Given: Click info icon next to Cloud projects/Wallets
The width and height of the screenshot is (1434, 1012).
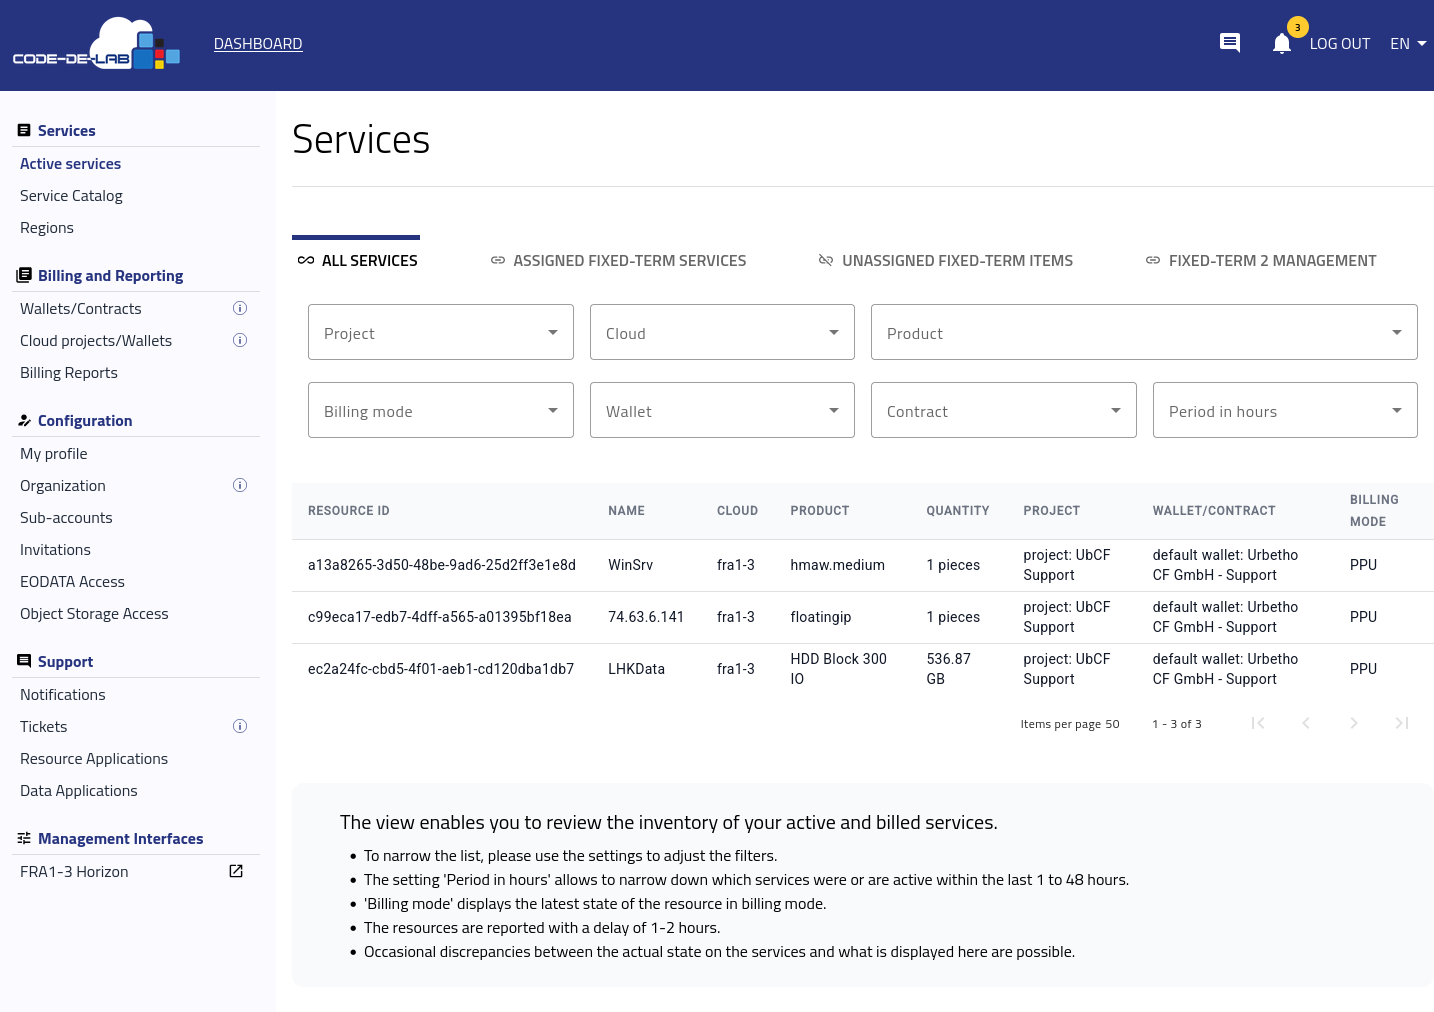Looking at the screenshot, I should pyautogui.click(x=240, y=340).
